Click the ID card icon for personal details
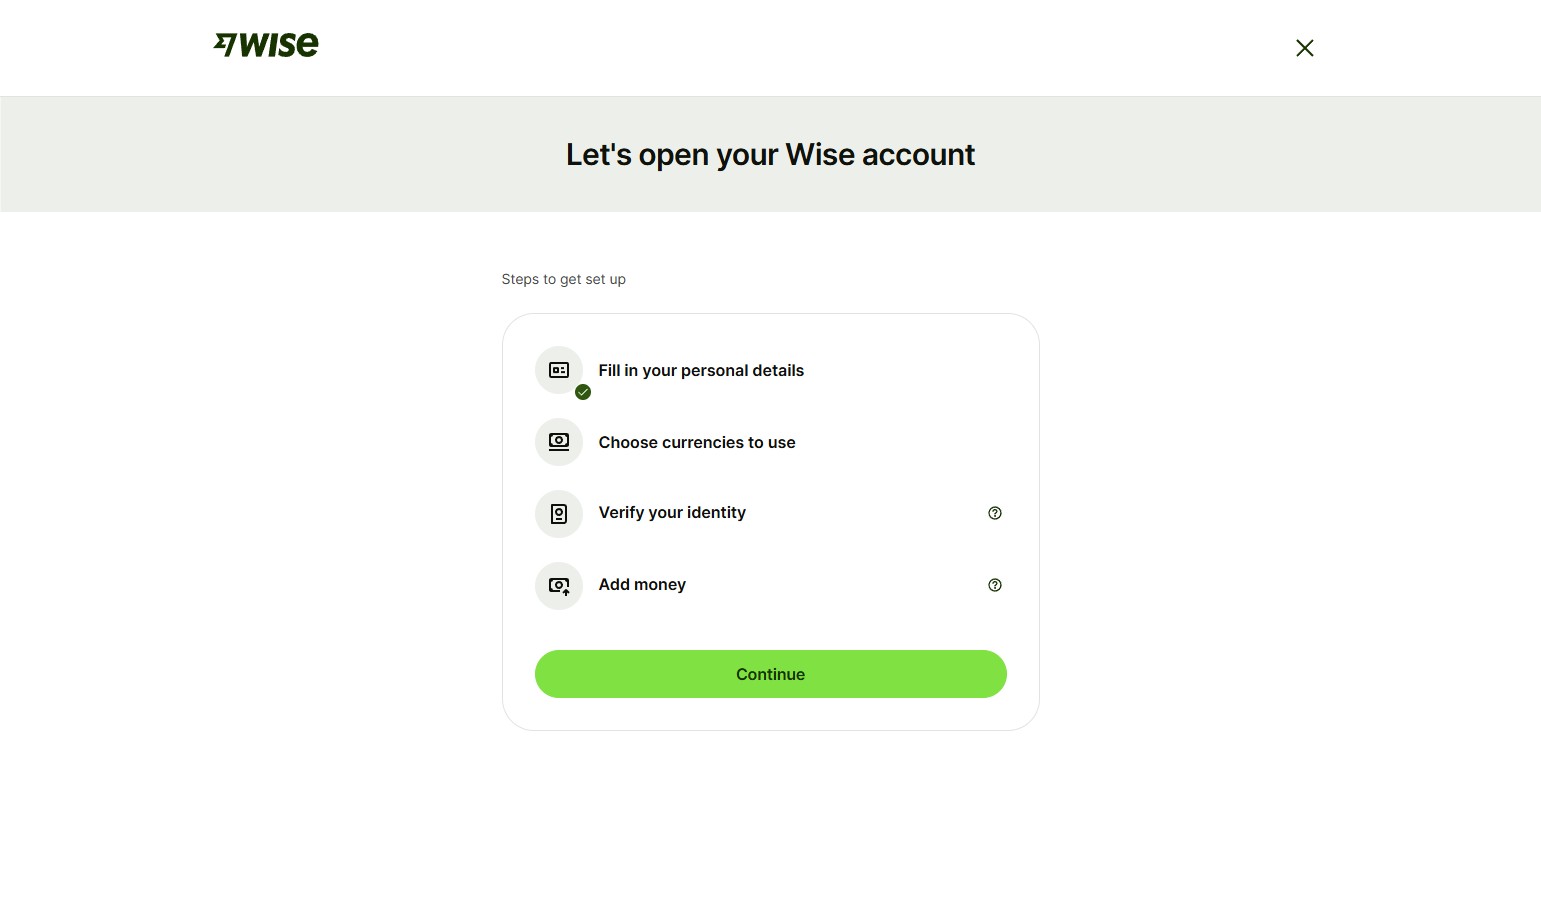 559,370
